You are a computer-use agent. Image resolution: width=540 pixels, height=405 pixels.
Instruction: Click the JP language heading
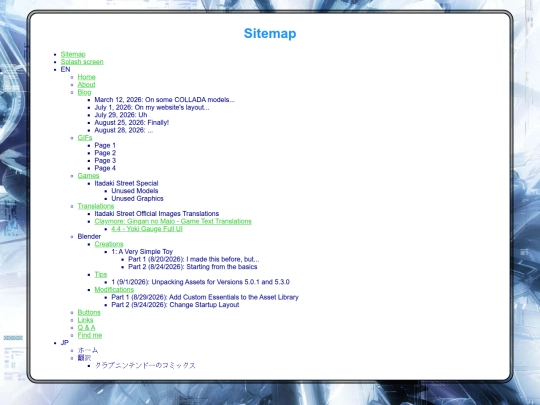pyautogui.click(x=65, y=343)
